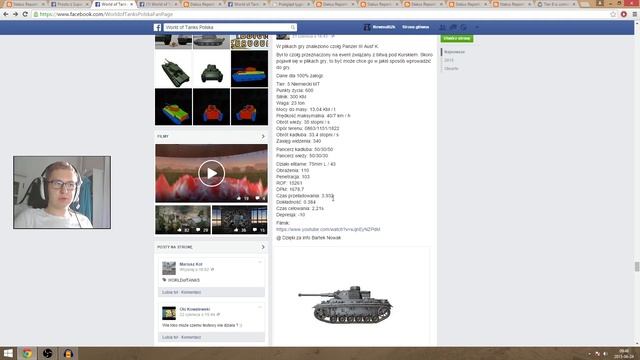Click the Facebook logo icon in the header

coord(157,27)
